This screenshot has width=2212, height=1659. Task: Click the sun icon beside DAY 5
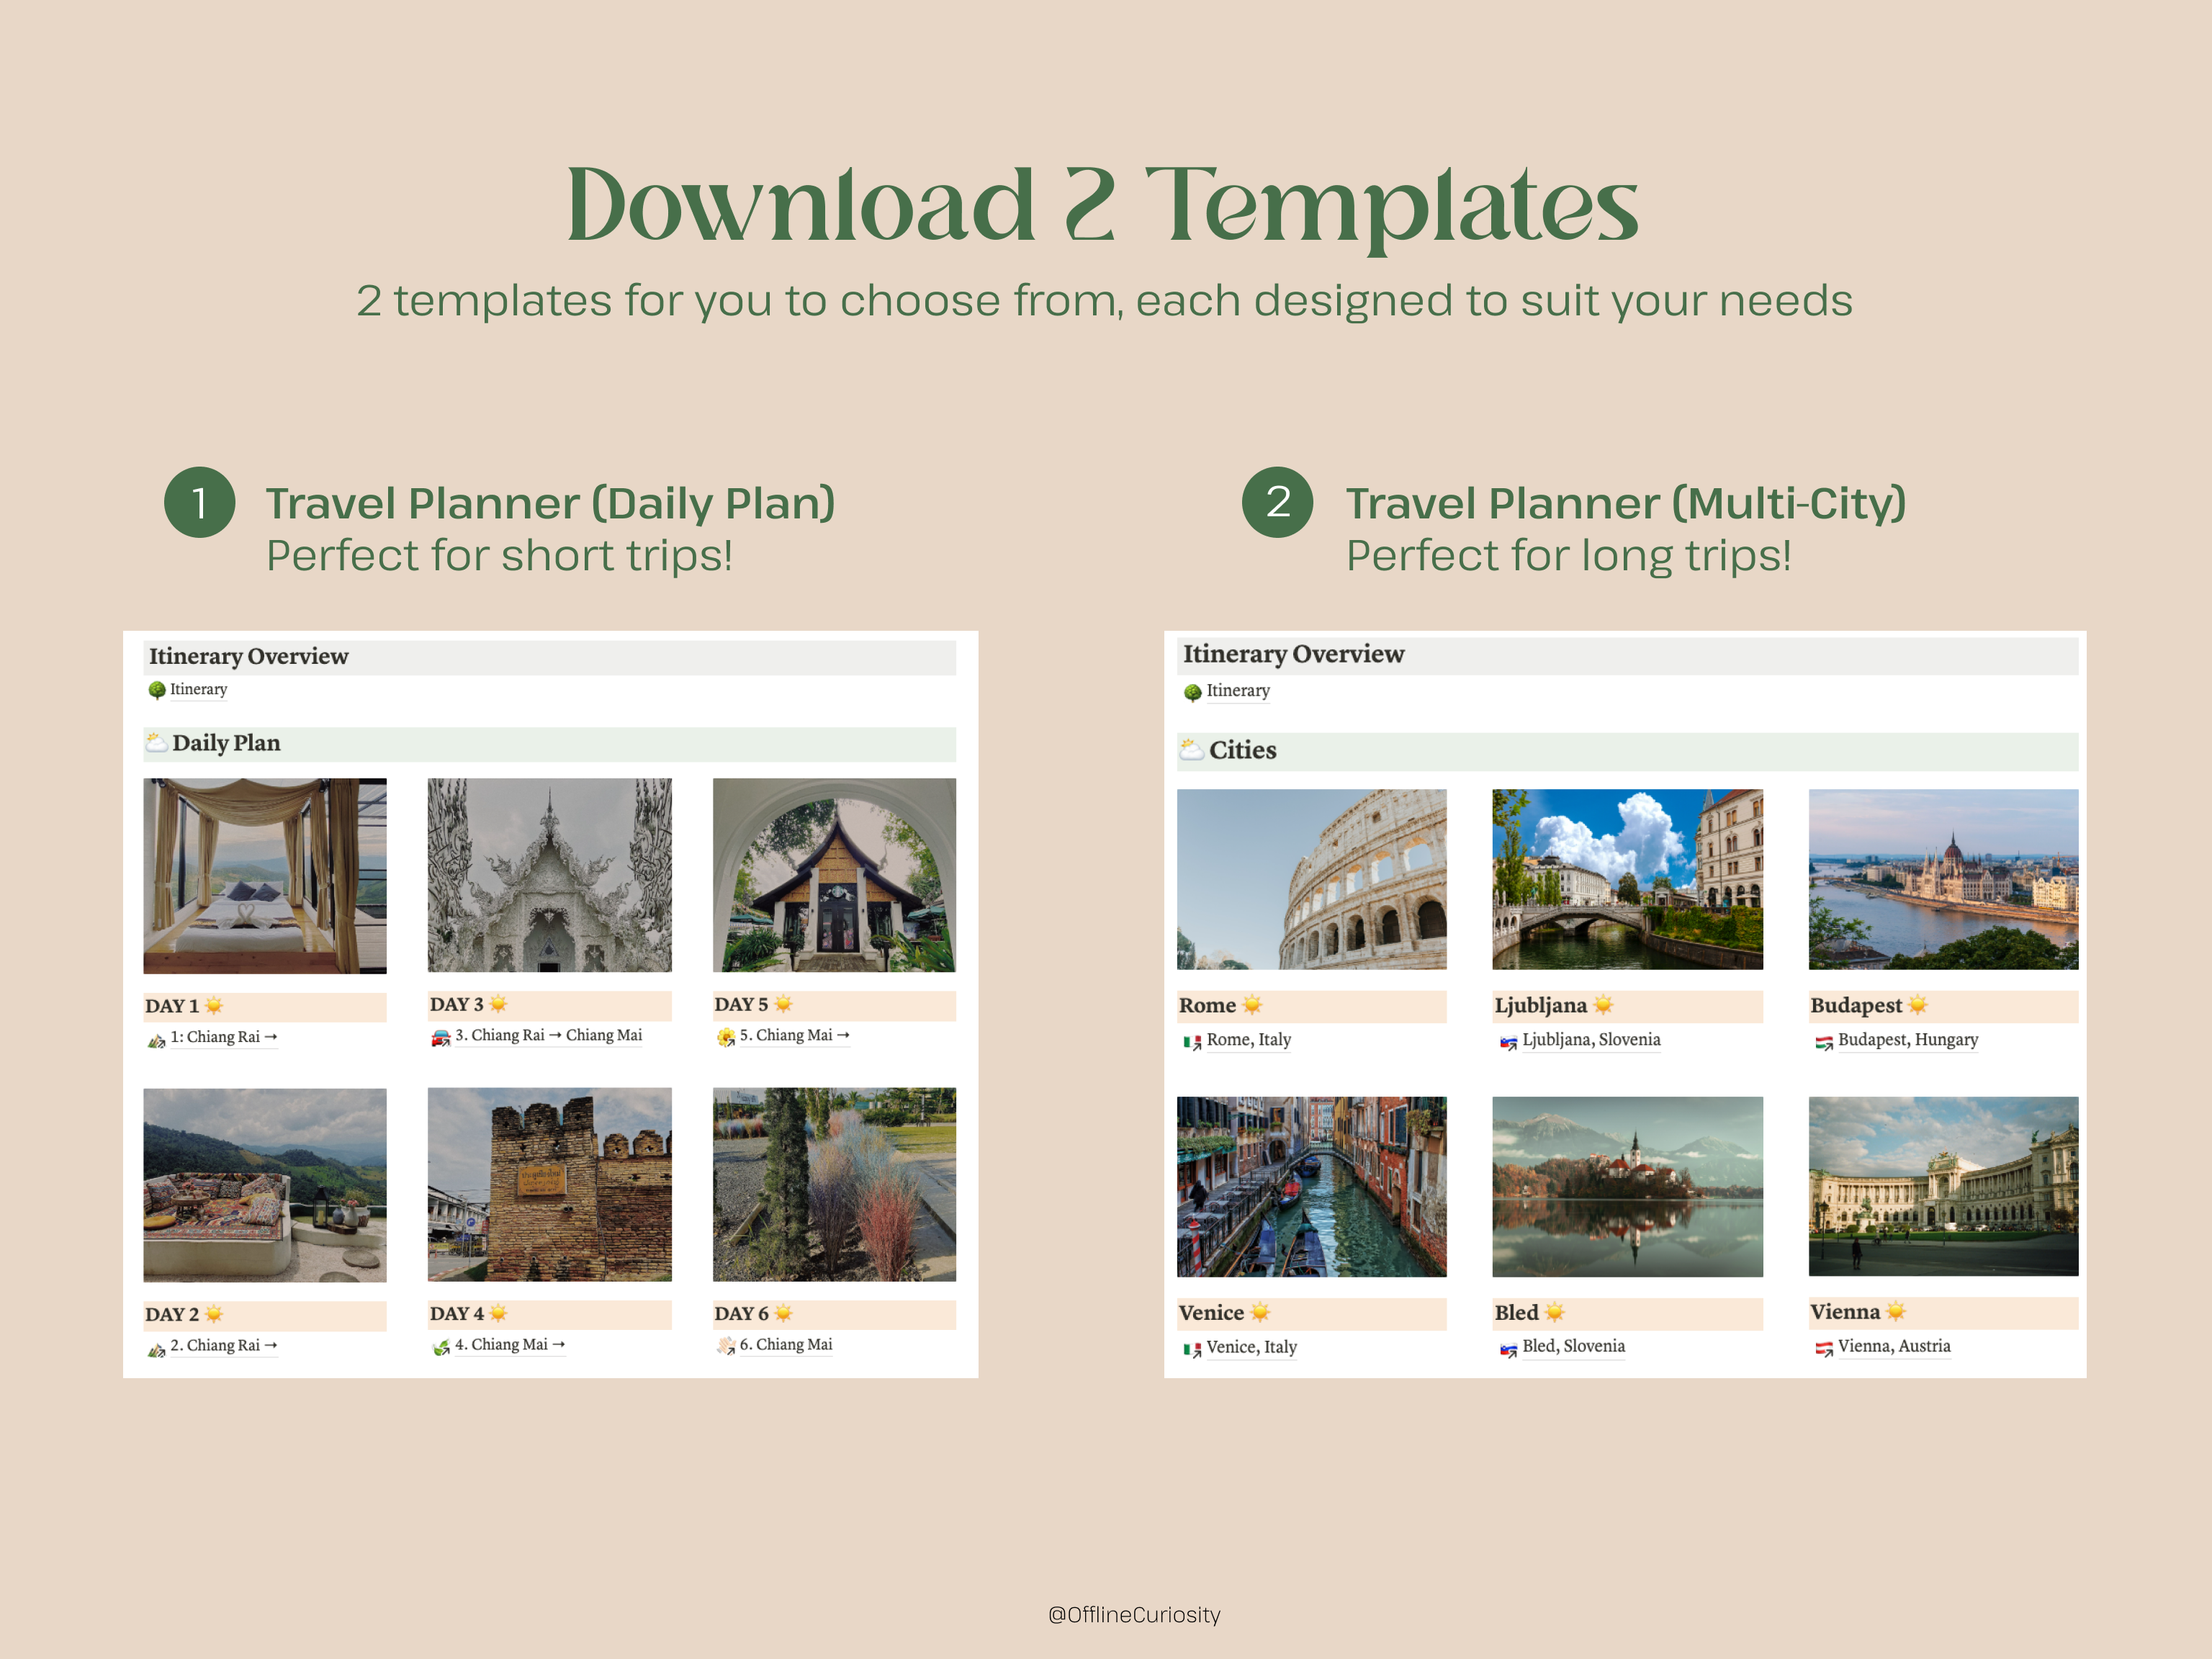[783, 1004]
